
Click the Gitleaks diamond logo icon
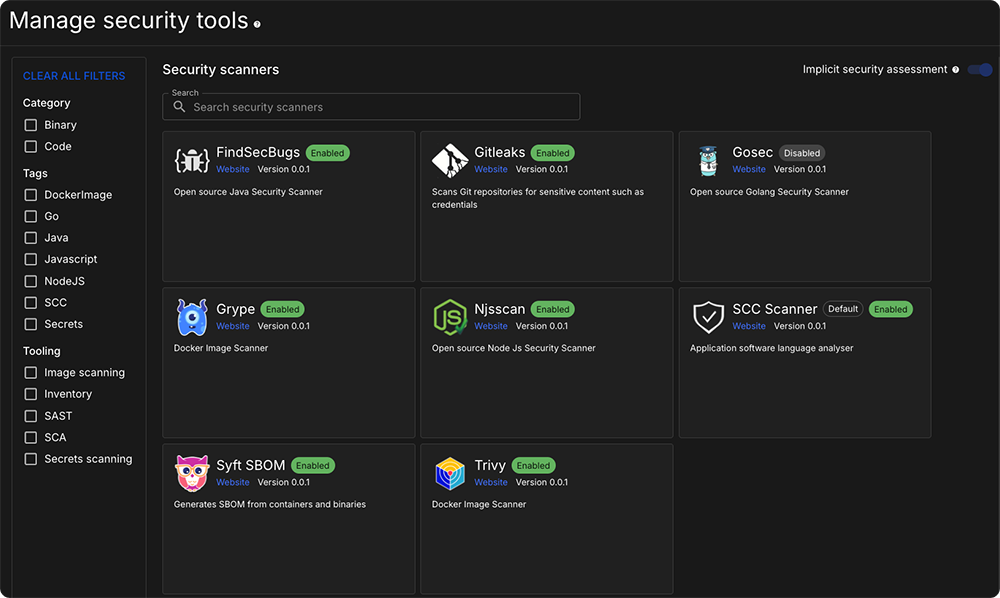click(x=450, y=160)
